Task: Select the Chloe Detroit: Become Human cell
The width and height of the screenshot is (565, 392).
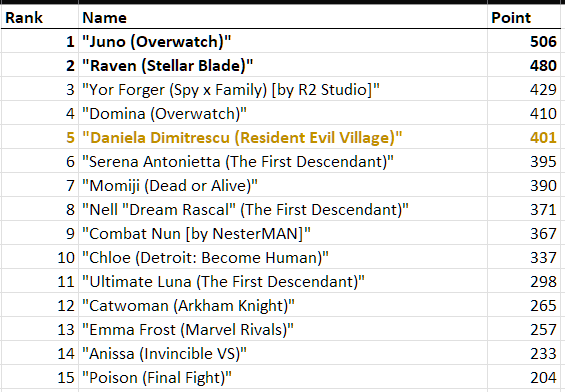Action: coord(283,257)
